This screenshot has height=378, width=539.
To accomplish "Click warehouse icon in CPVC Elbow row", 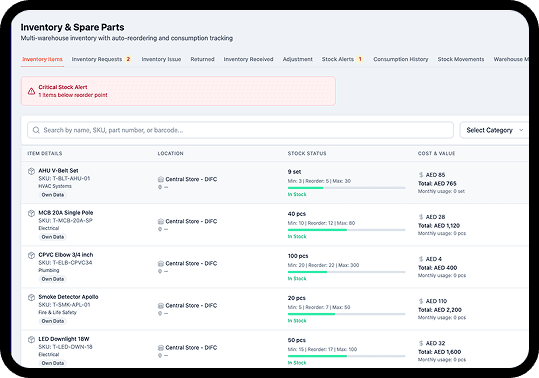I will tap(161, 264).
